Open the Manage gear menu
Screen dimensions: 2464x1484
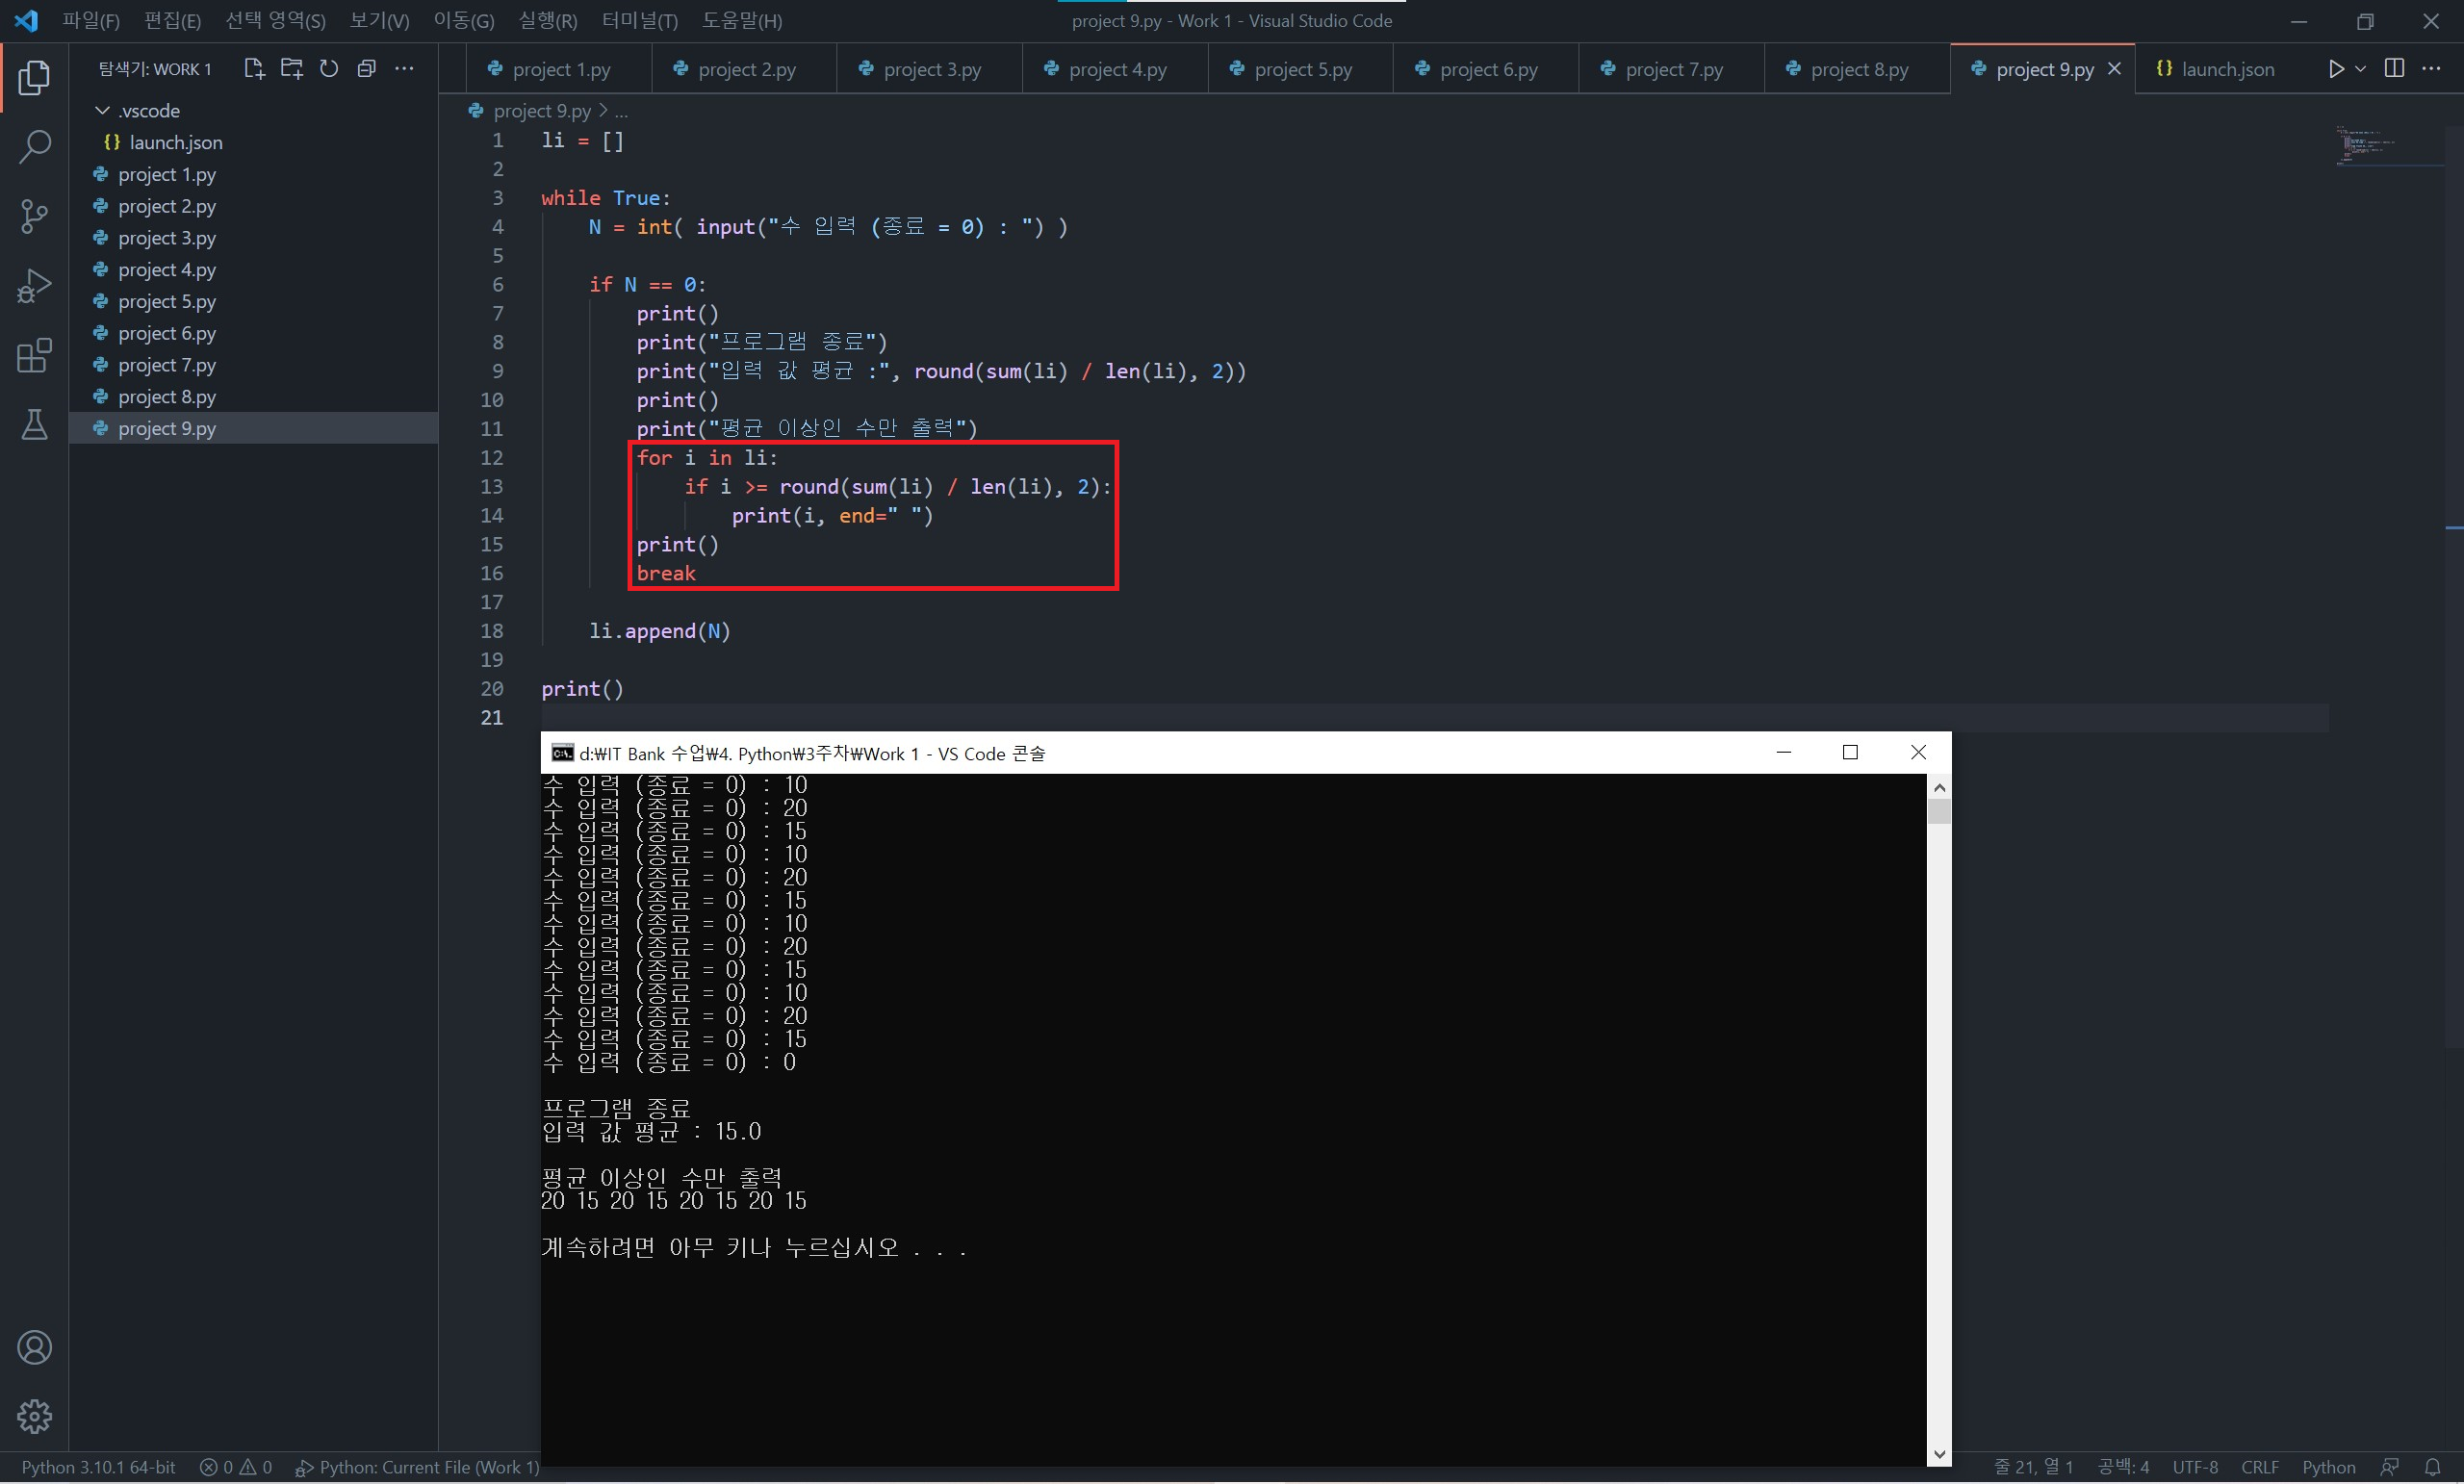[34, 1416]
